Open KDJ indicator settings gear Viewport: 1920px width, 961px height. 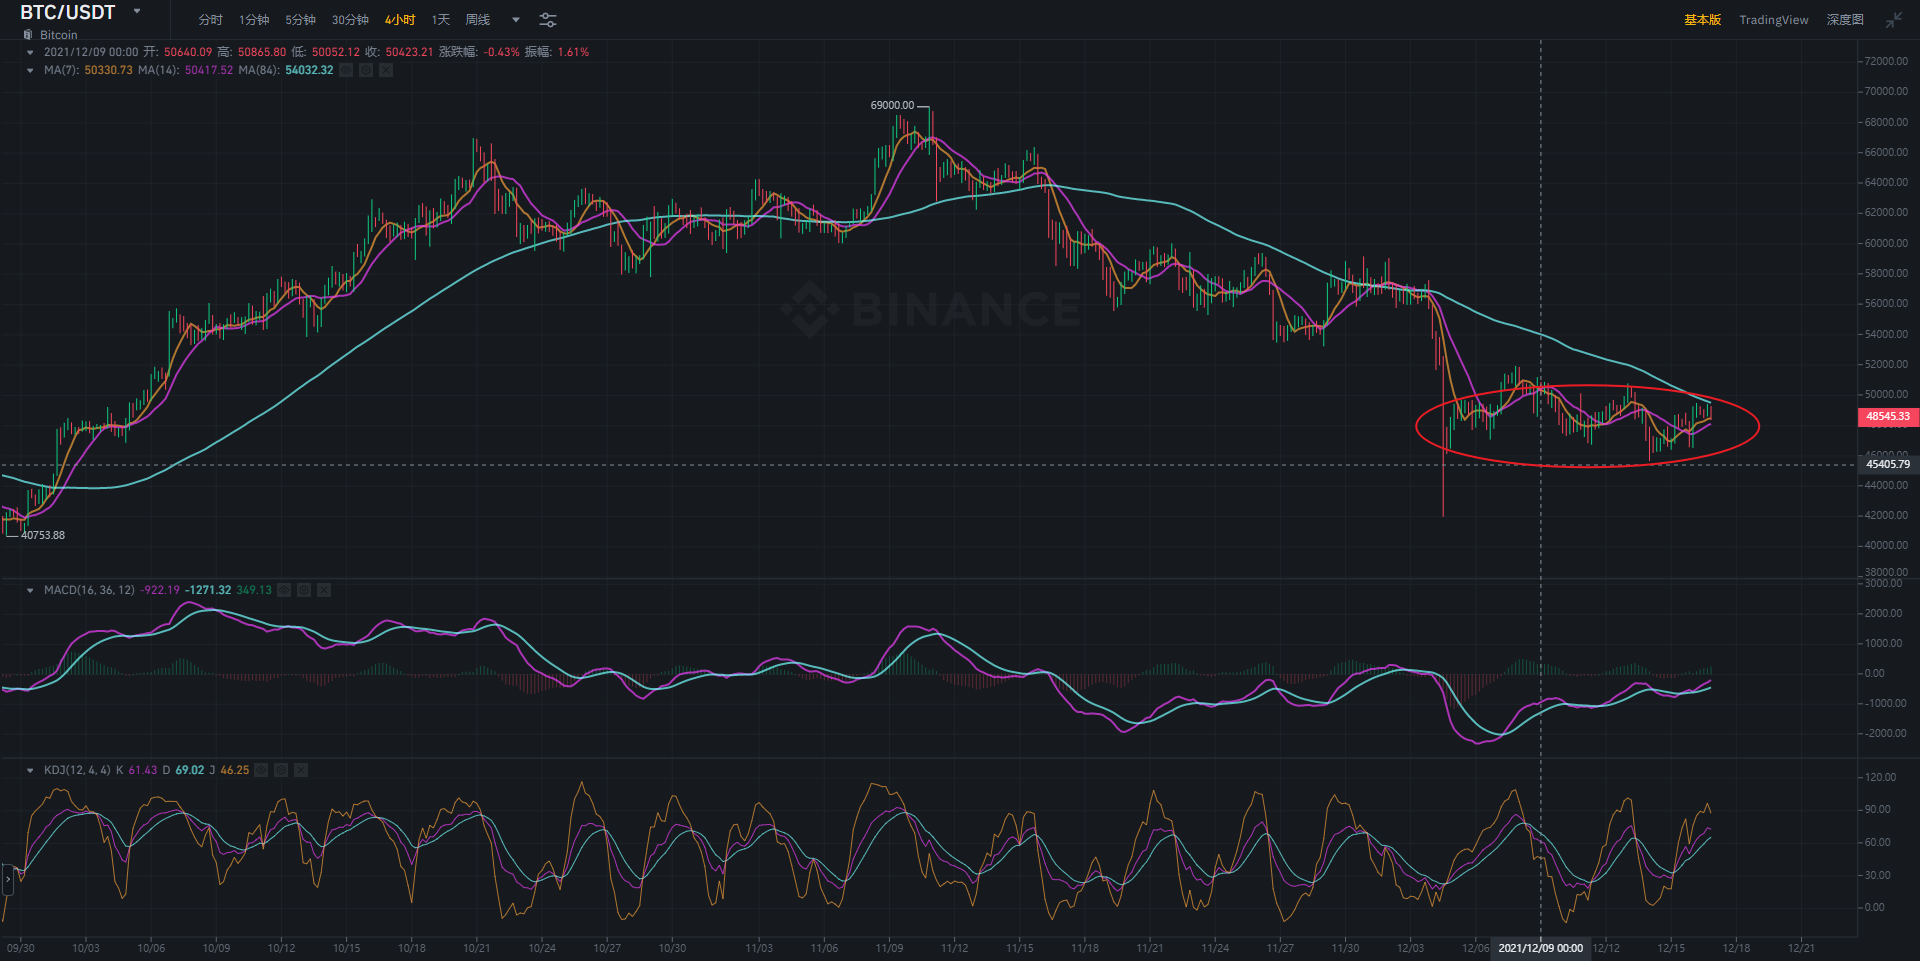[281, 770]
